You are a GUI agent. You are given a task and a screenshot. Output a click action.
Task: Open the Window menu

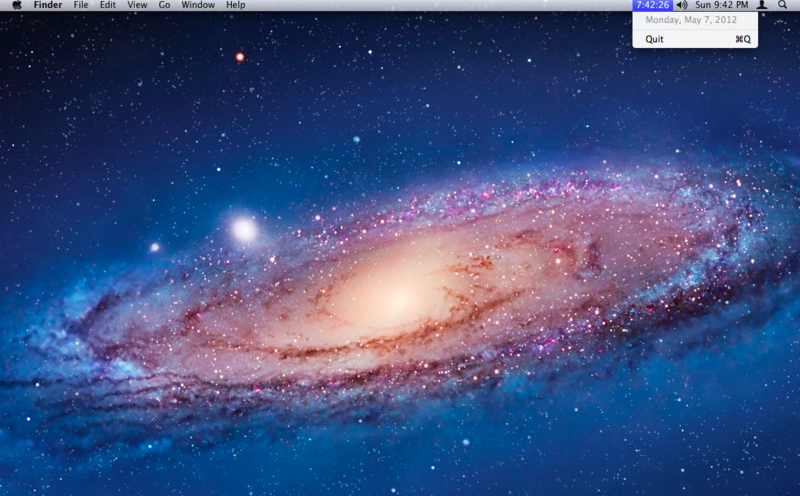[198, 5]
